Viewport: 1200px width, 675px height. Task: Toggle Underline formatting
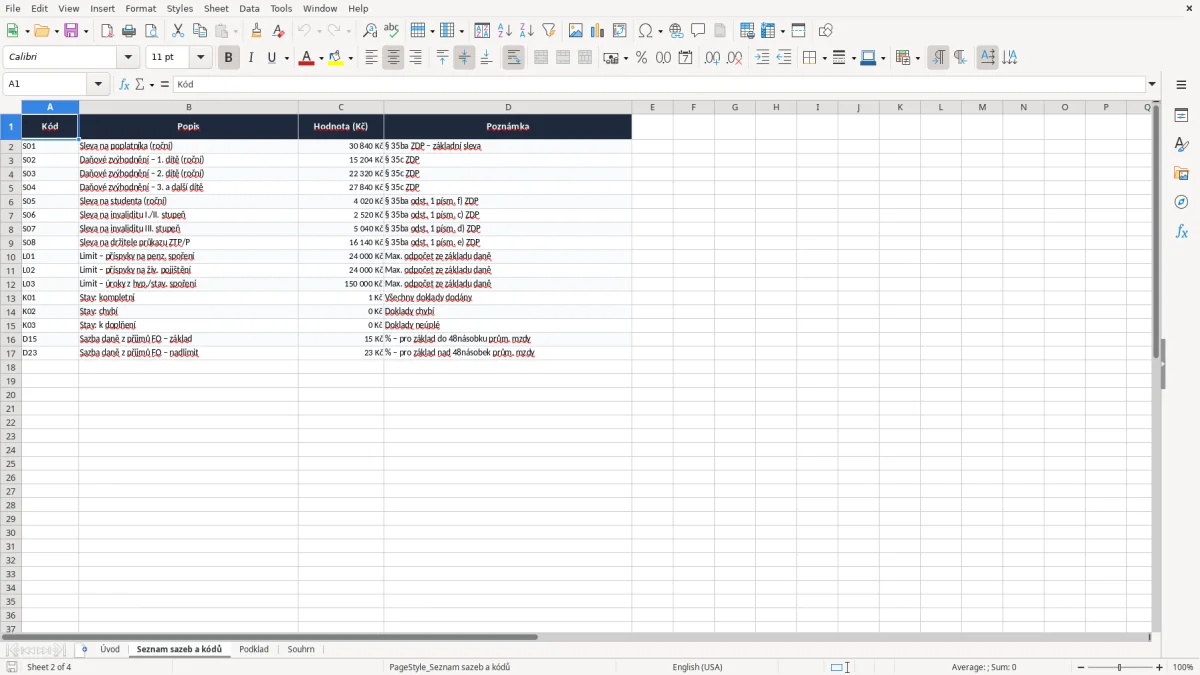pos(271,58)
